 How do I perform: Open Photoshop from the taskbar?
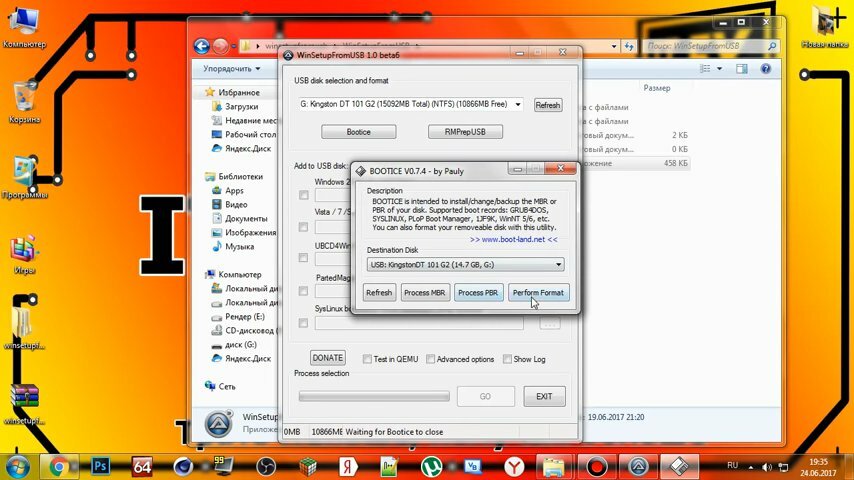[x=100, y=467]
